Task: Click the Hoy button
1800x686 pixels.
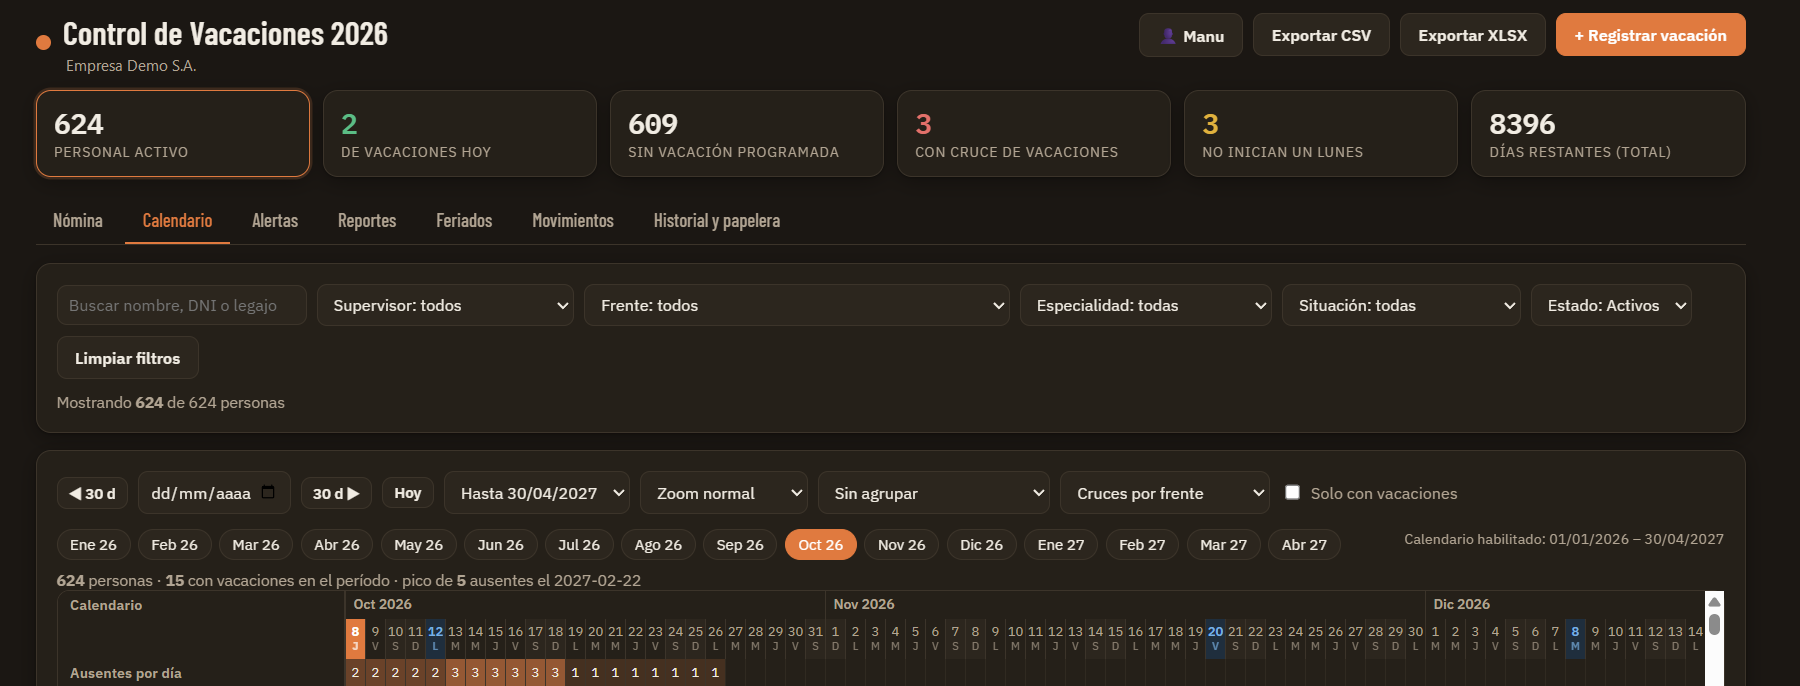Action: pyautogui.click(x=408, y=493)
